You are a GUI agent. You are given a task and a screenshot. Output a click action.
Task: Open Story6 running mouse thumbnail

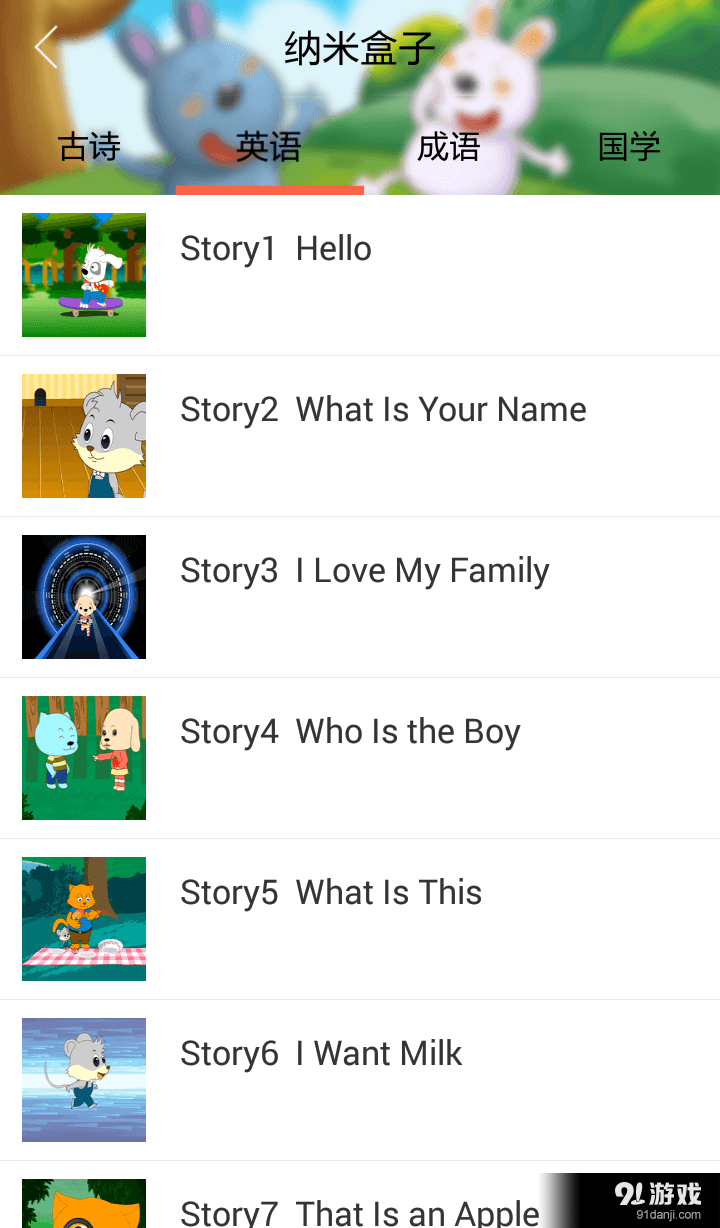(x=84, y=1080)
